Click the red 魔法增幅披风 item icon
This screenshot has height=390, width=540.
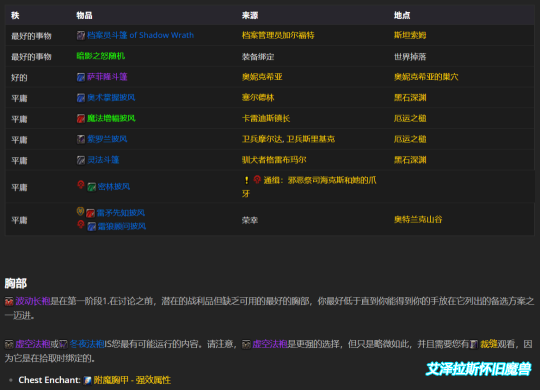click(81, 119)
